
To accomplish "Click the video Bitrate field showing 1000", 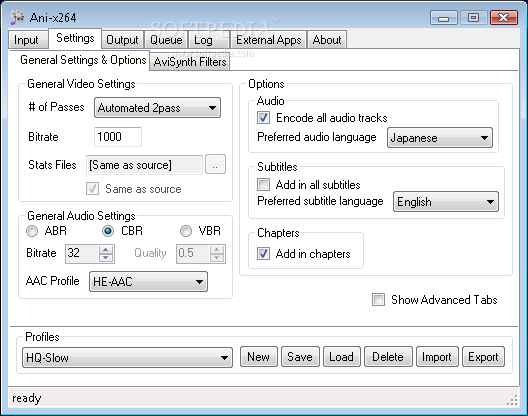I will (x=118, y=137).
